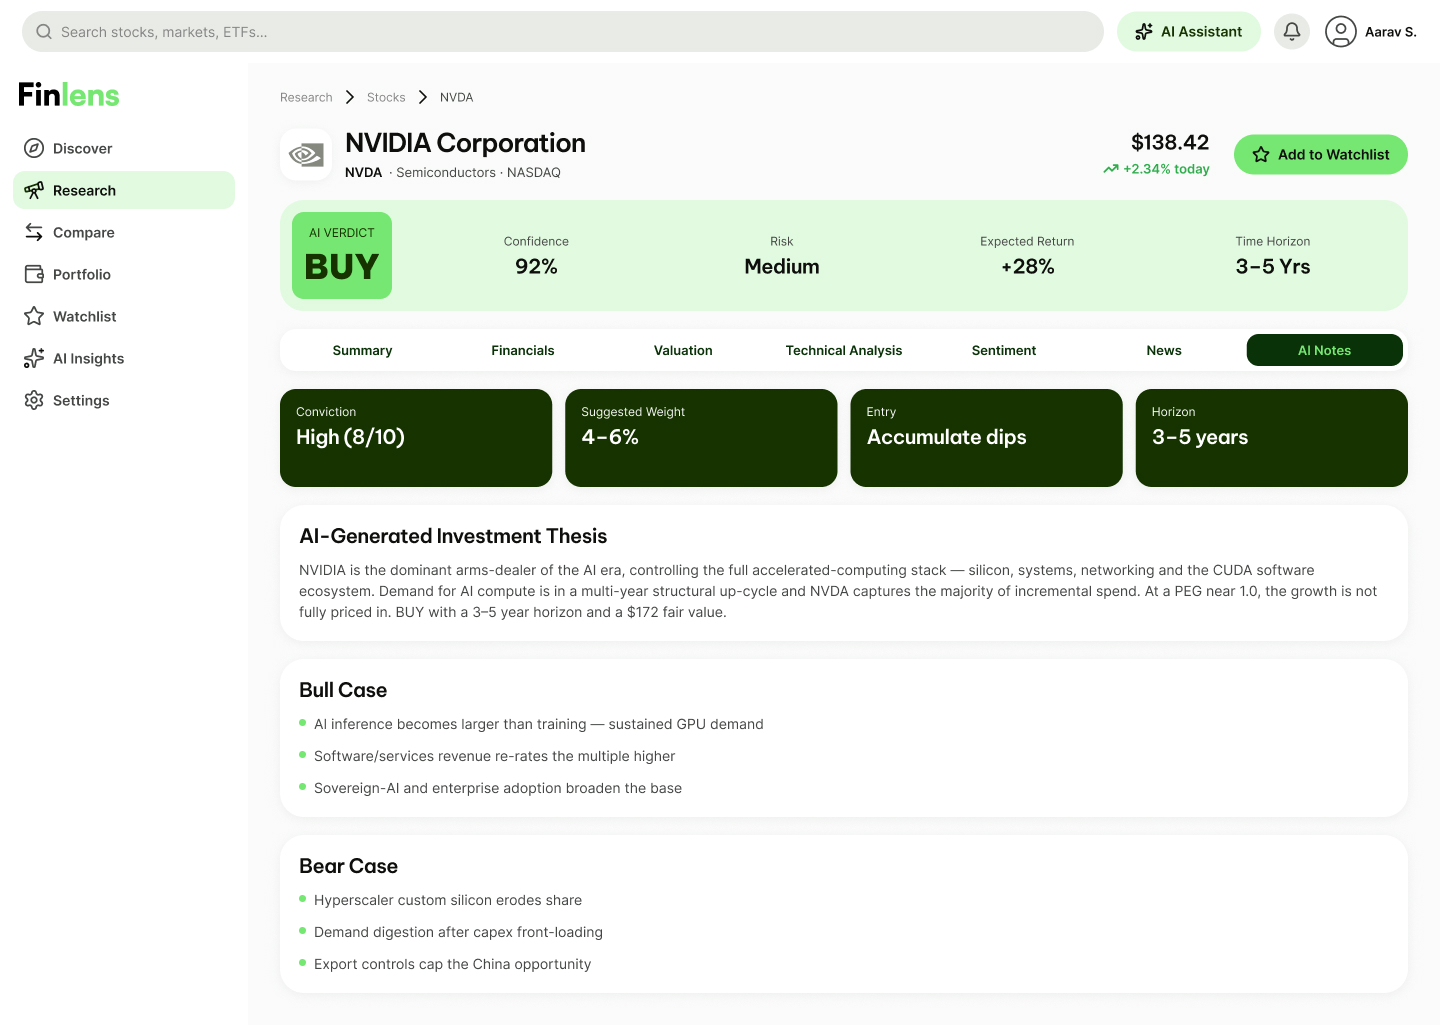The height and width of the screenshot is (1025, 1440).
Task: Click the Conviction High (8/10) card
Action: point(416,438)
